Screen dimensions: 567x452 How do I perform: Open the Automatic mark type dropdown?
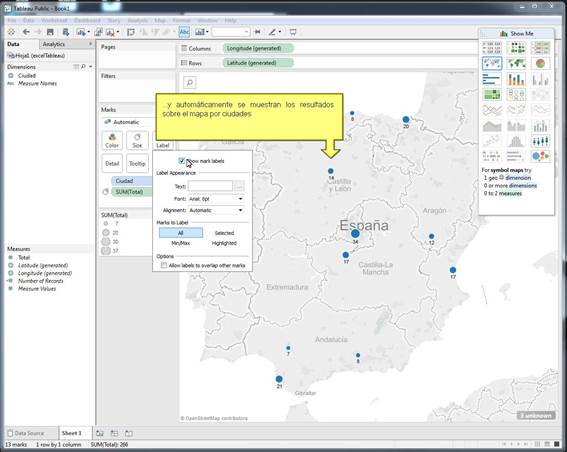pos(128,122)
